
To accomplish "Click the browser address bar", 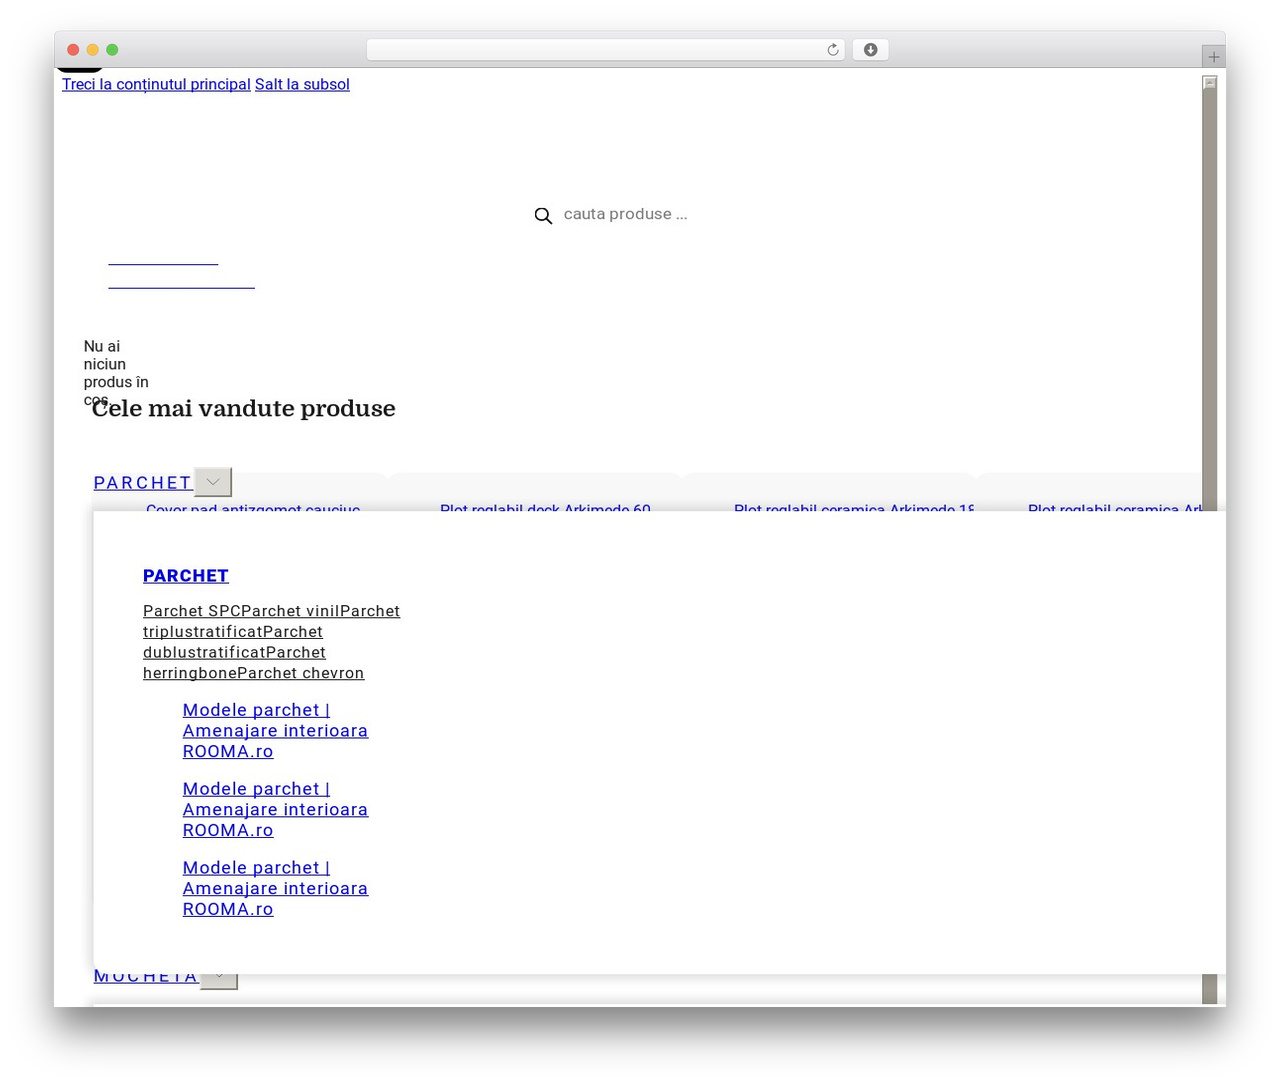I will point(605,50).
